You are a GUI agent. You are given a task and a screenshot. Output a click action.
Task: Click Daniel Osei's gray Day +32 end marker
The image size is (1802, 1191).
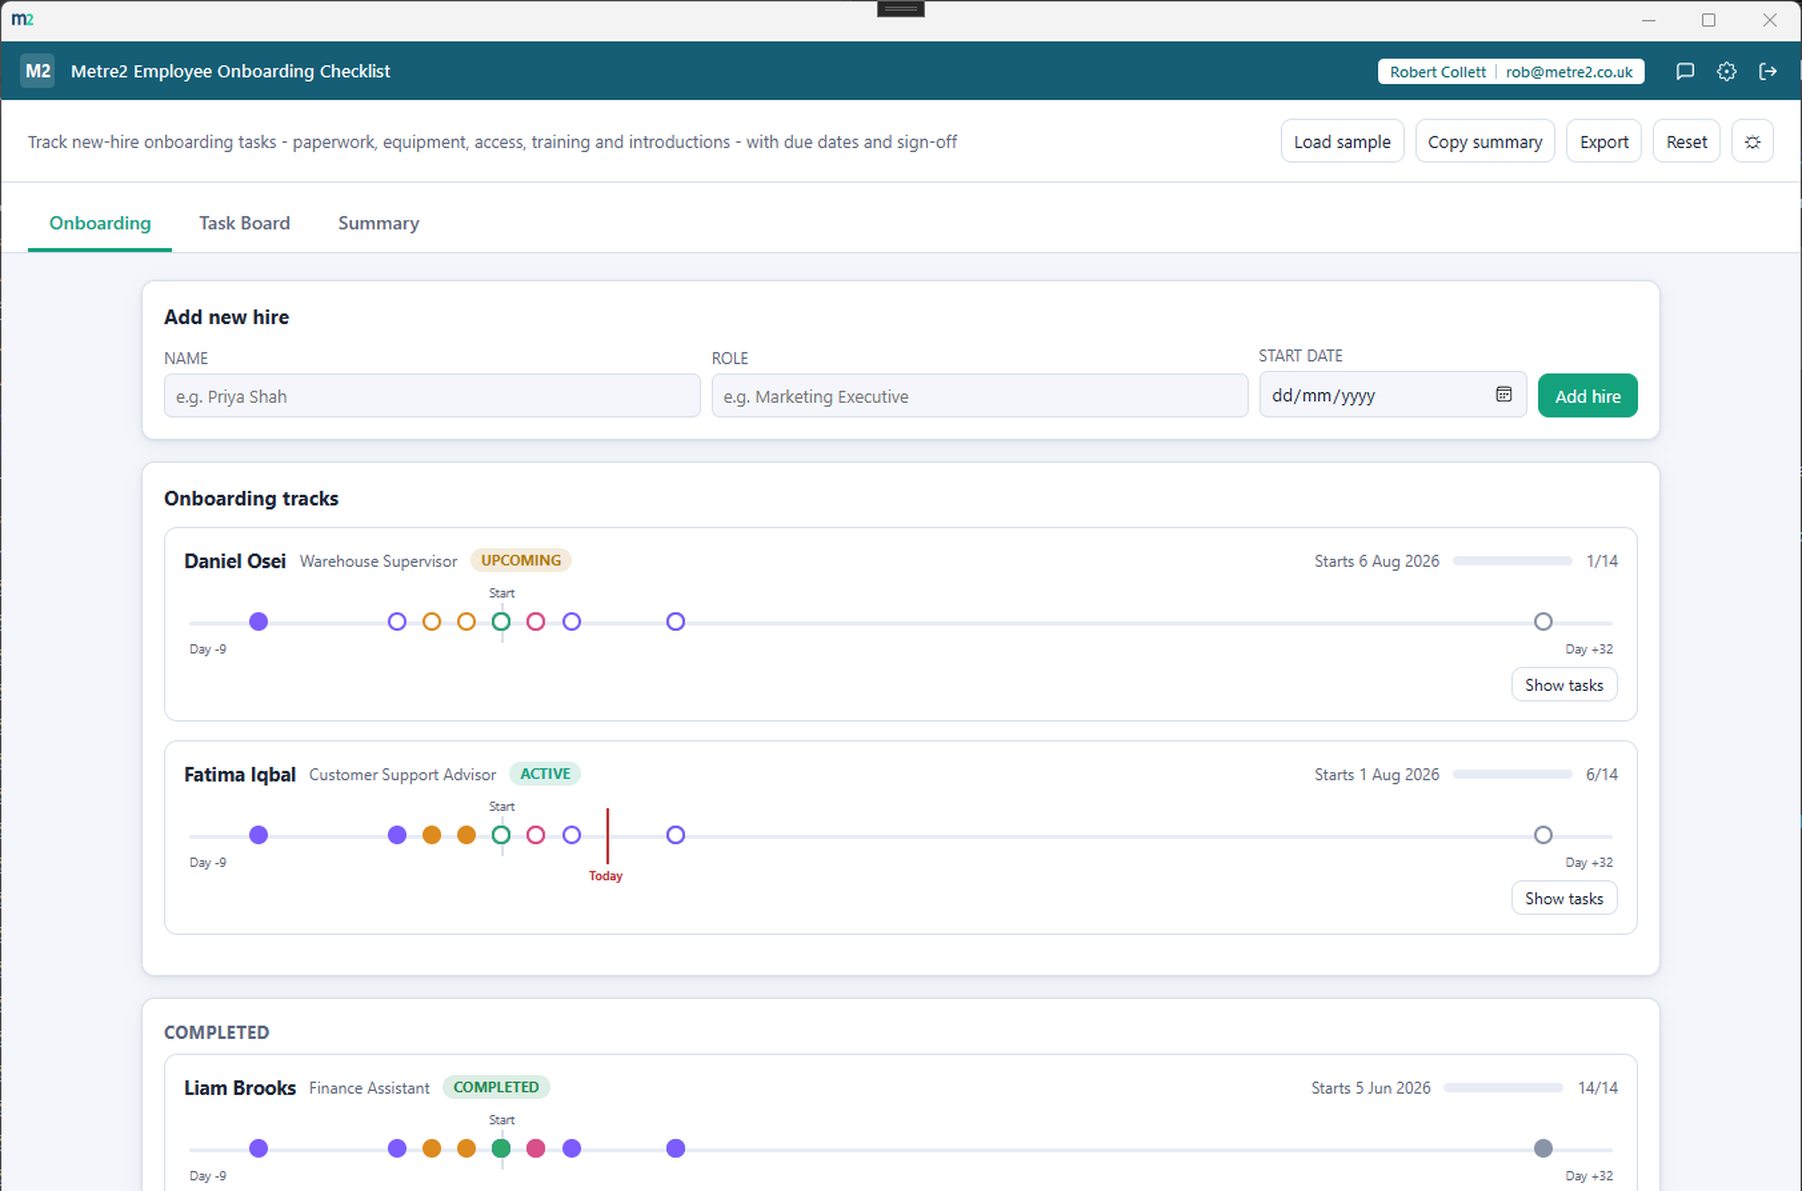click(x=1543, y=622)
